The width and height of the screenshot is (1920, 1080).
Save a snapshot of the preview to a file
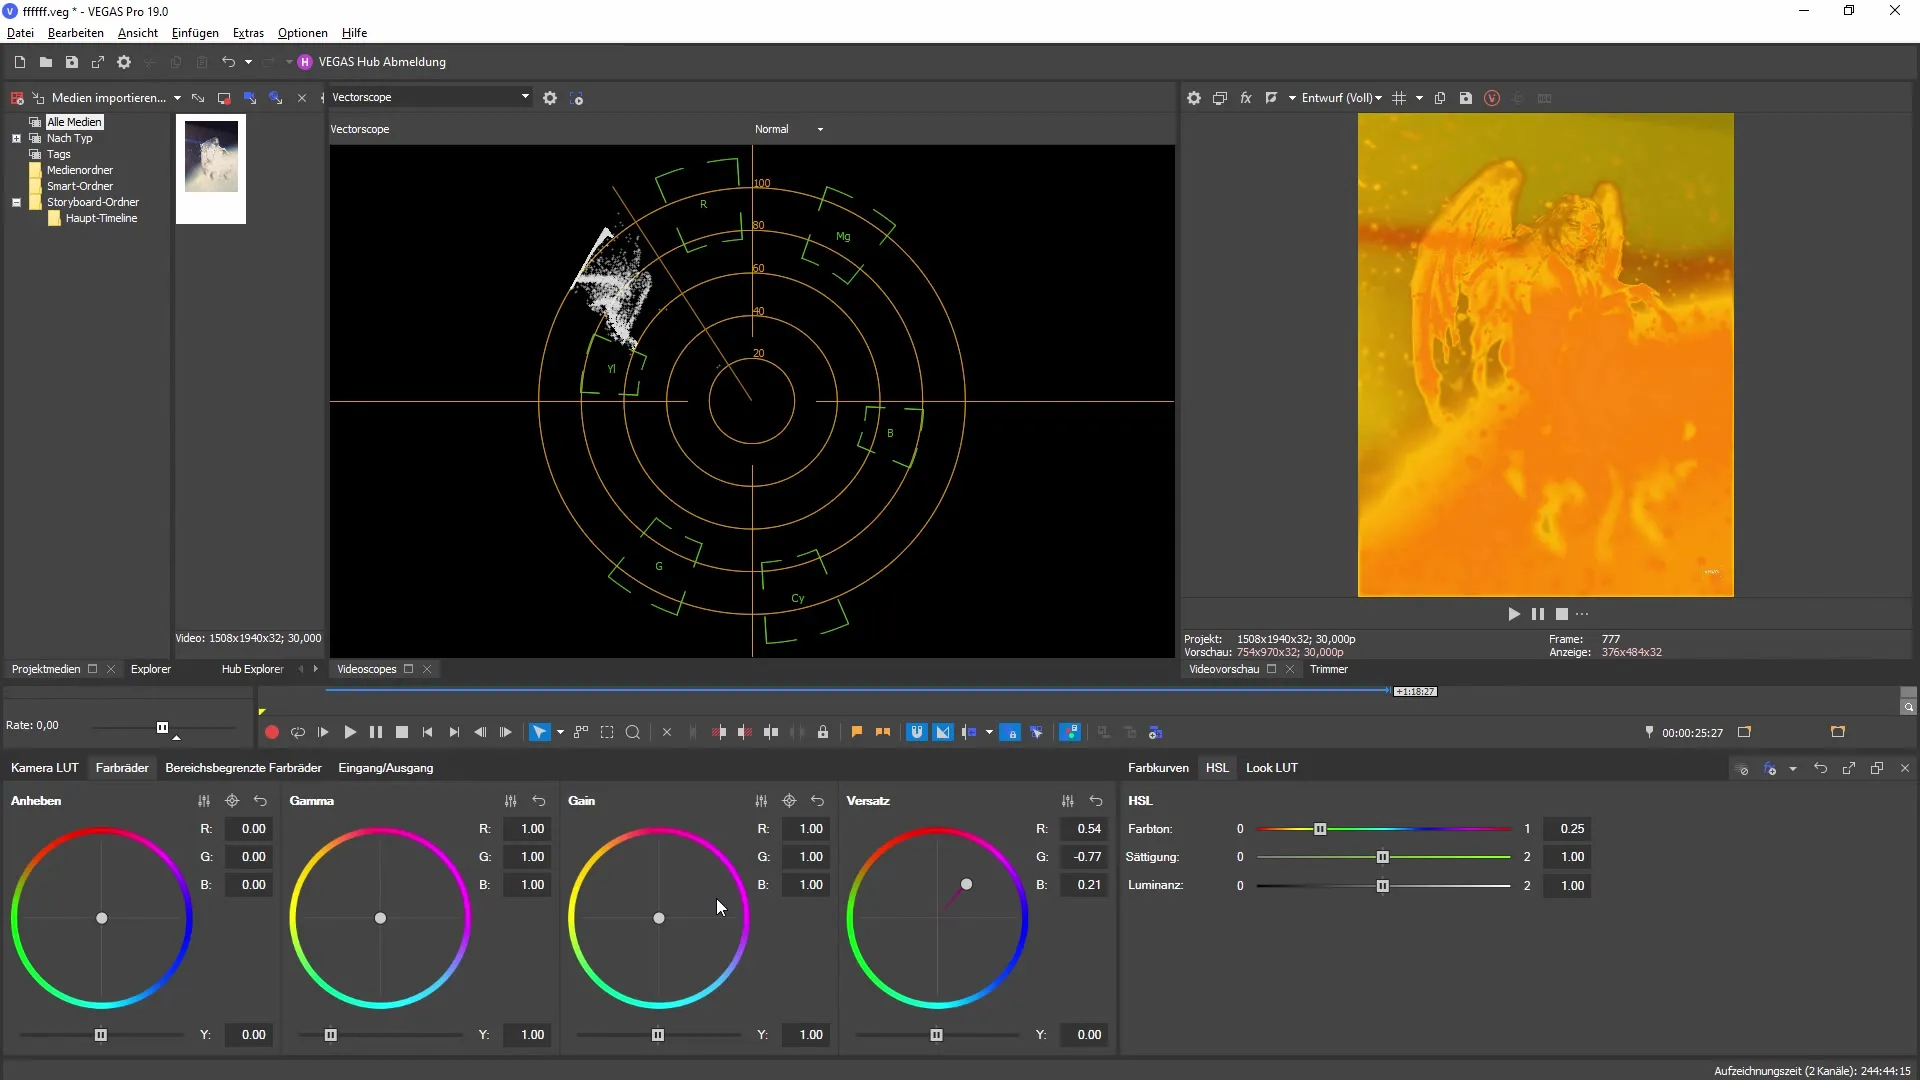1466,98
